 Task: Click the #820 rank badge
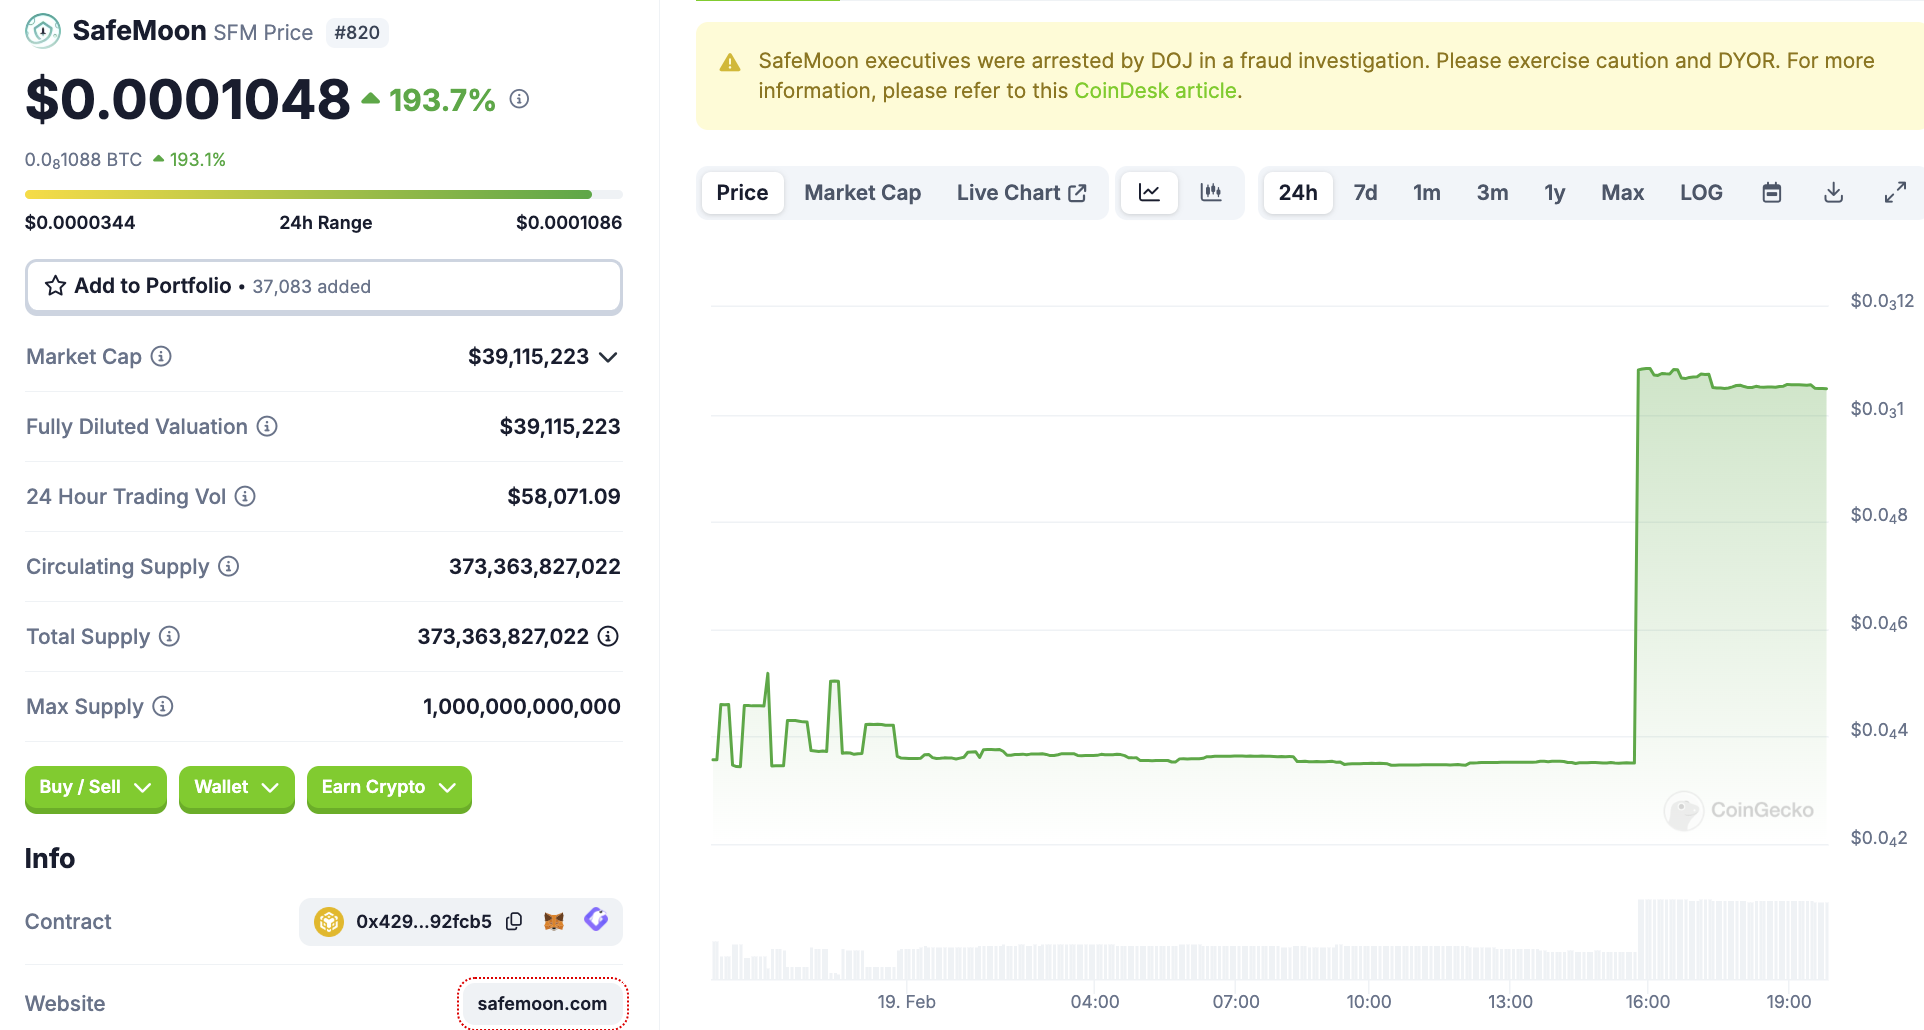[x=357, y=33]
